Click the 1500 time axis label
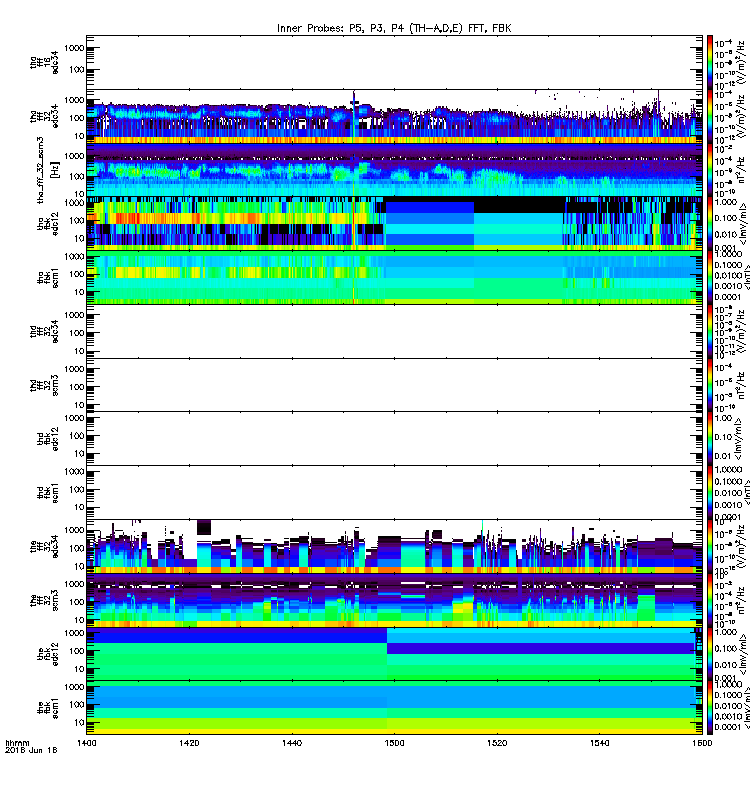The width and height of the screenshot is (750, 800). coord(394,743)
